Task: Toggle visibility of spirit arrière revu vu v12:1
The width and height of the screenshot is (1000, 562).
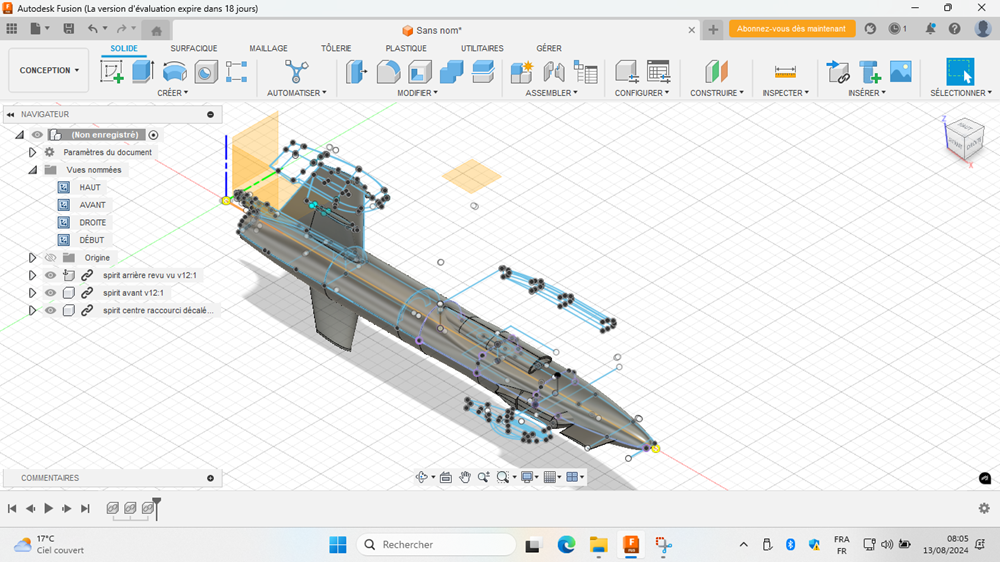Action: click(51, 275)
